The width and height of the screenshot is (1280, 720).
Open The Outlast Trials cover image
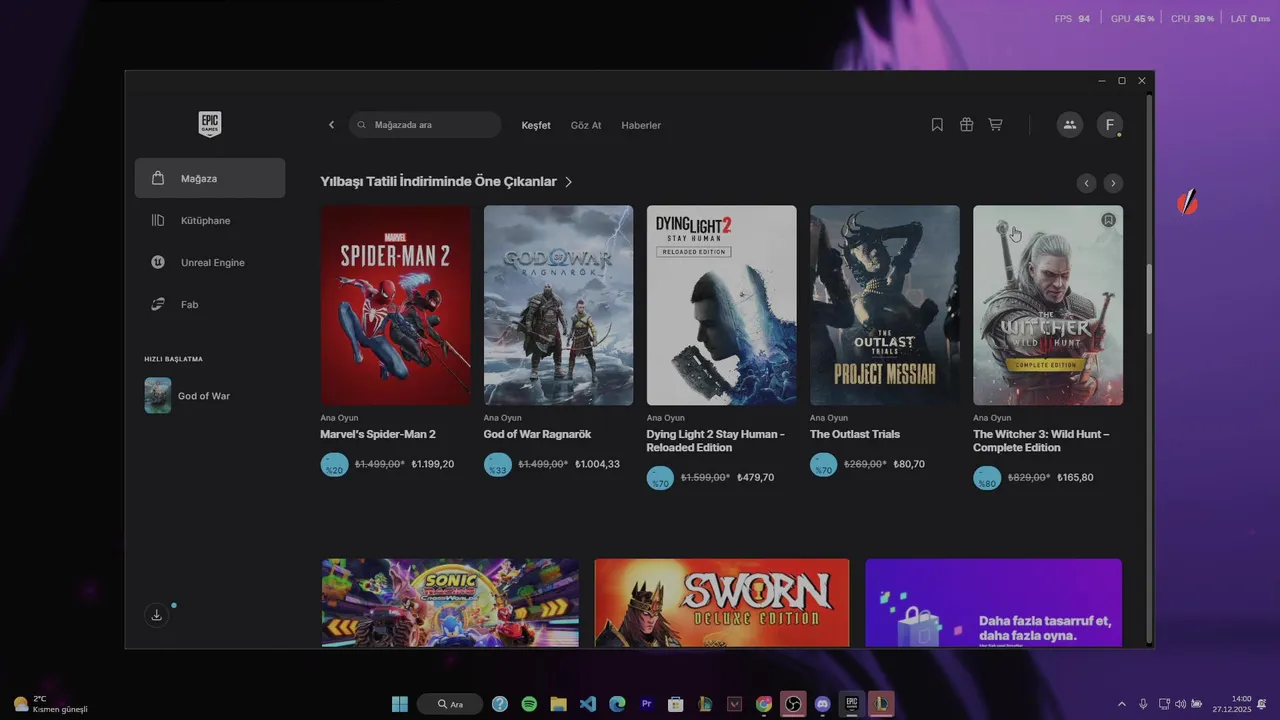pos(884,305)
